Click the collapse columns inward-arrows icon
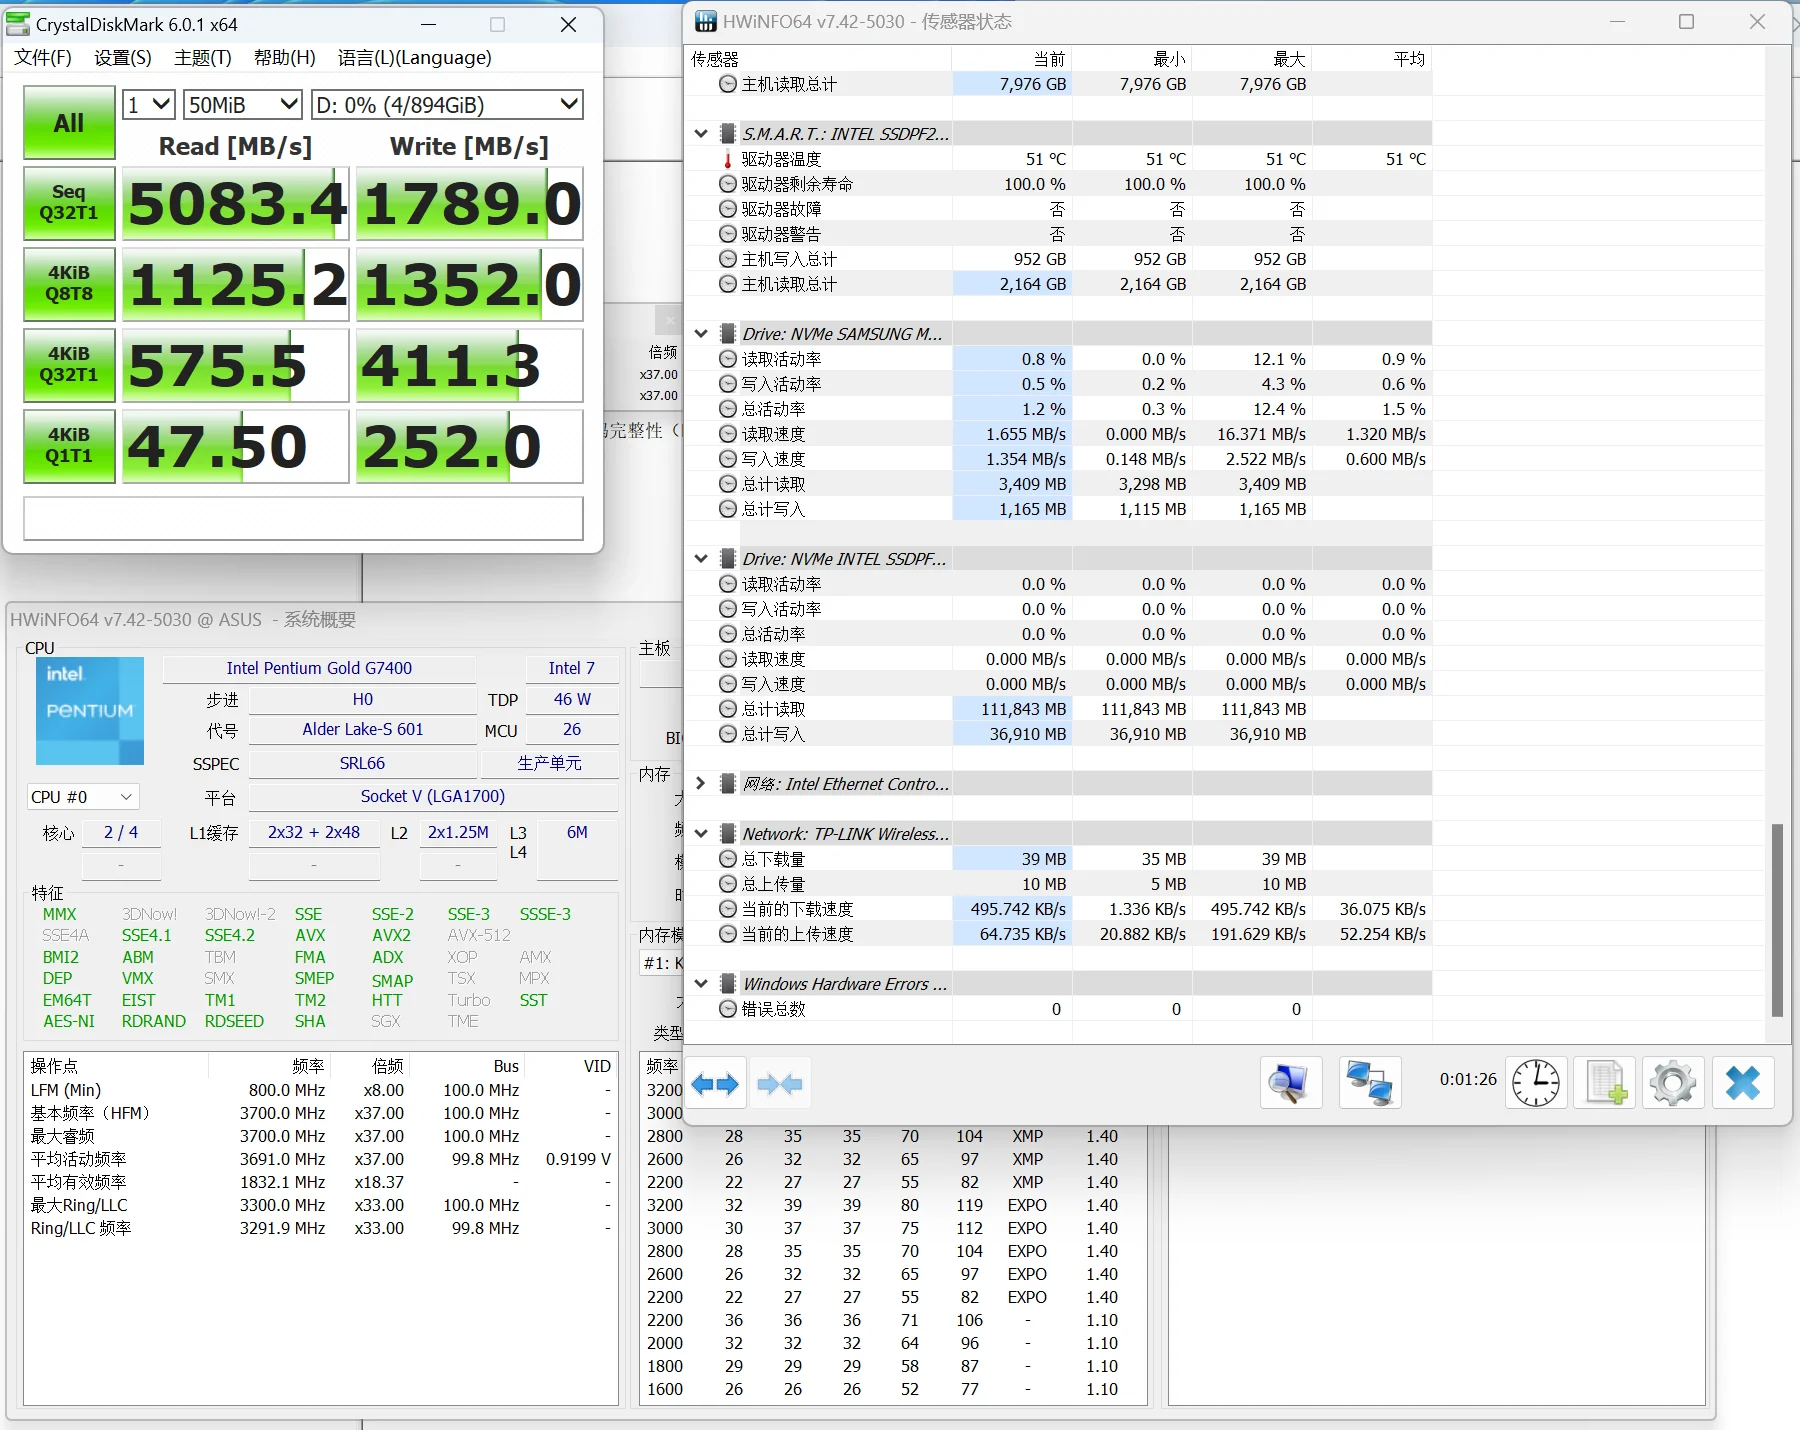Viewport: 1800px width, 1430px height. 780,1084
